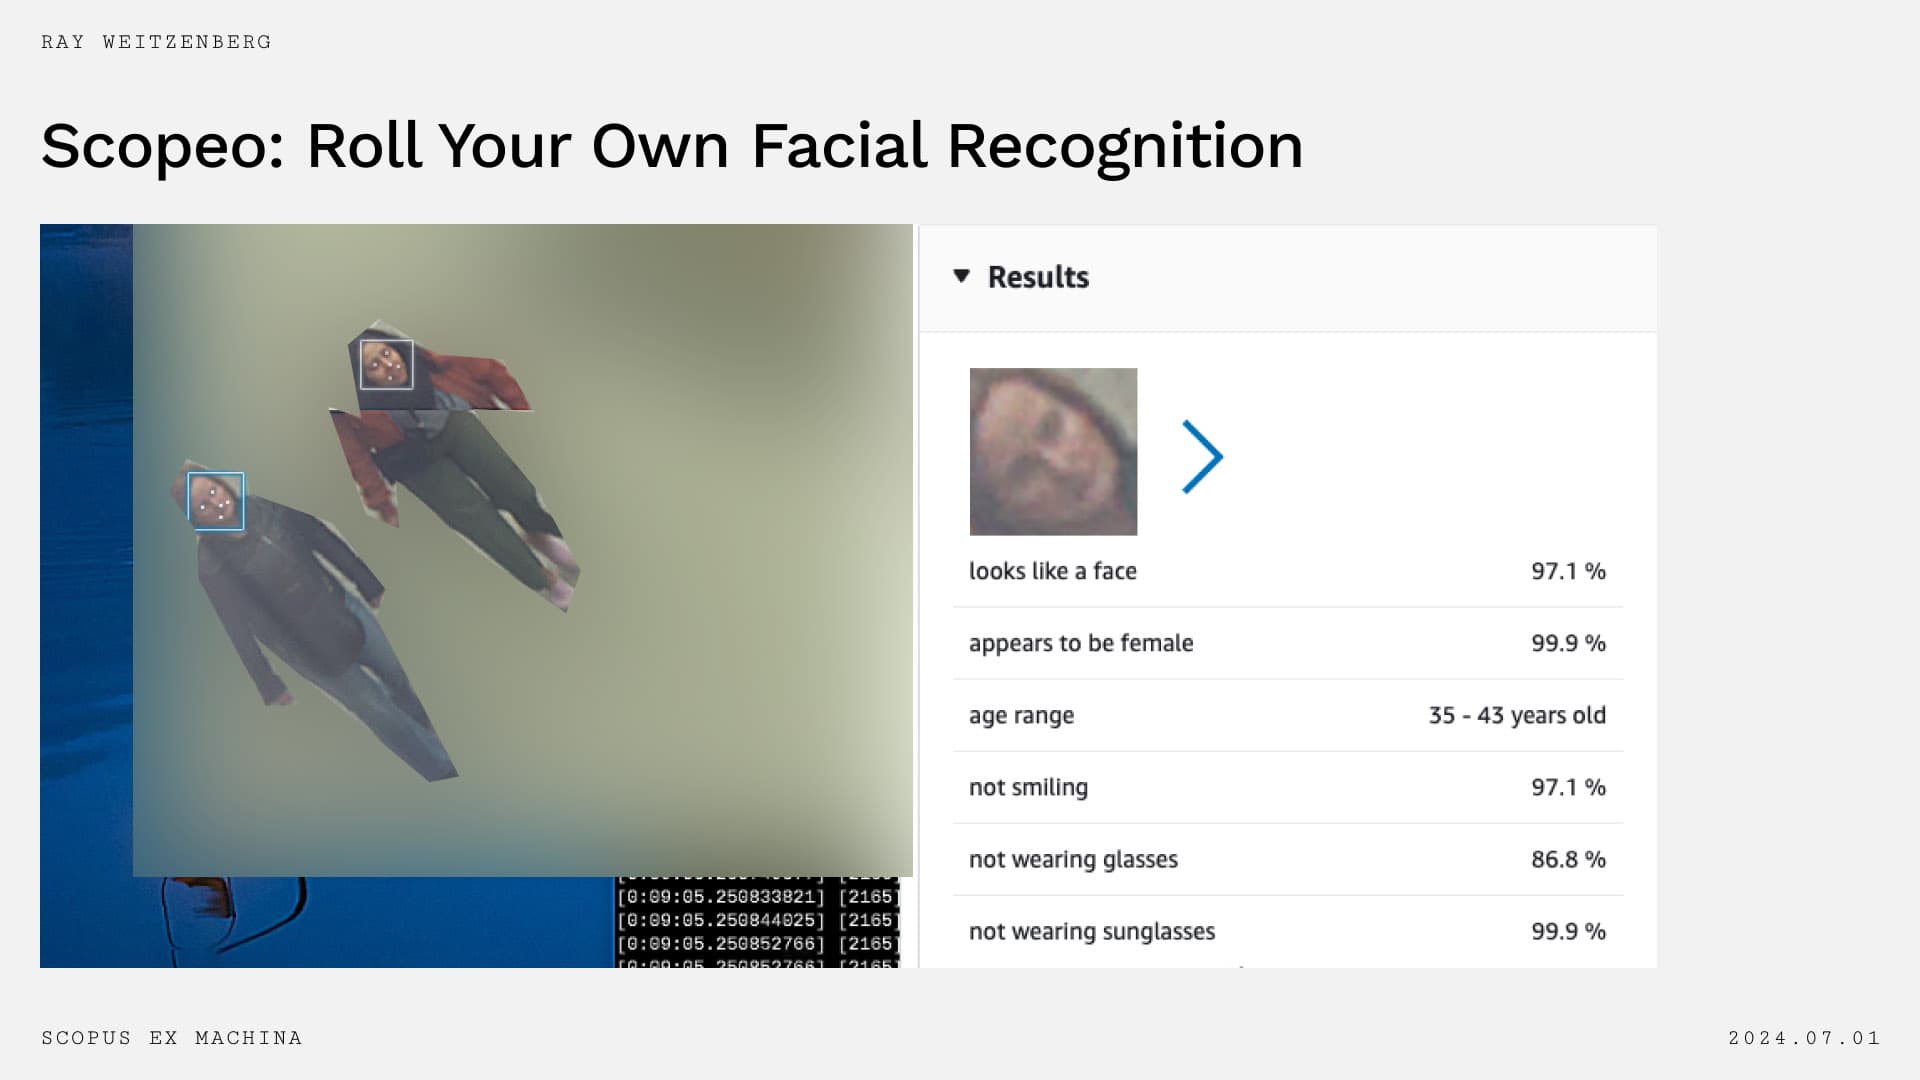Click the upper face detection box
Image resolution: width=1920 pixels, height=1080 pixels.
[386, 364]
